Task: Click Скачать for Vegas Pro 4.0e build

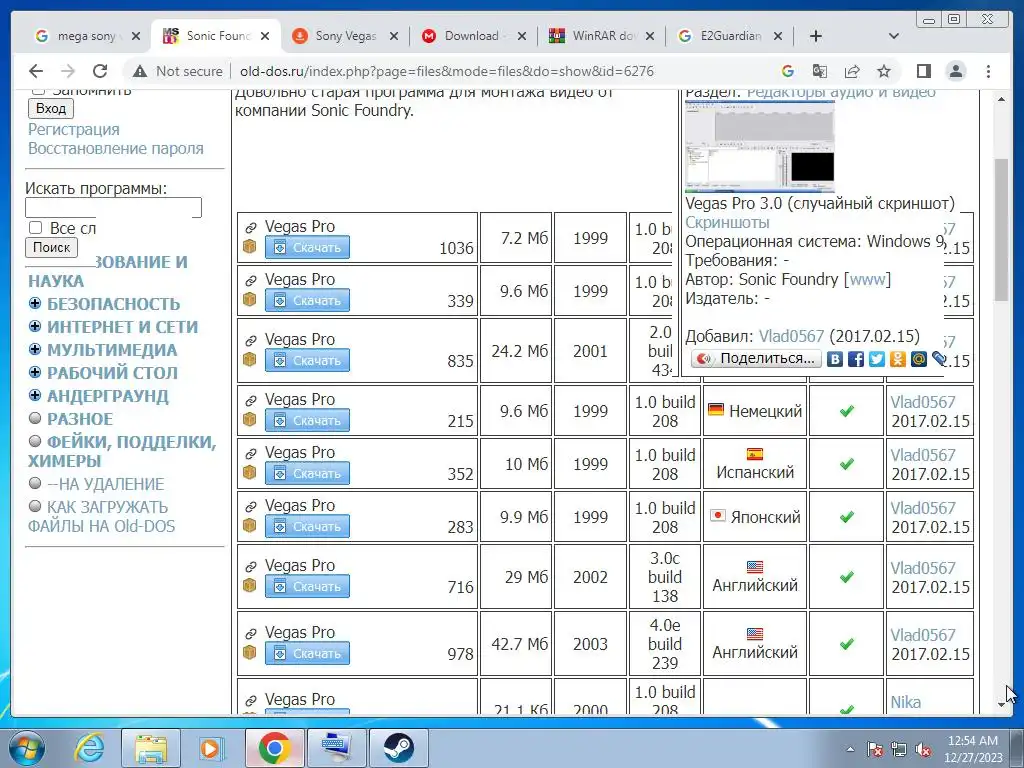Action: (x=308, y=654)
